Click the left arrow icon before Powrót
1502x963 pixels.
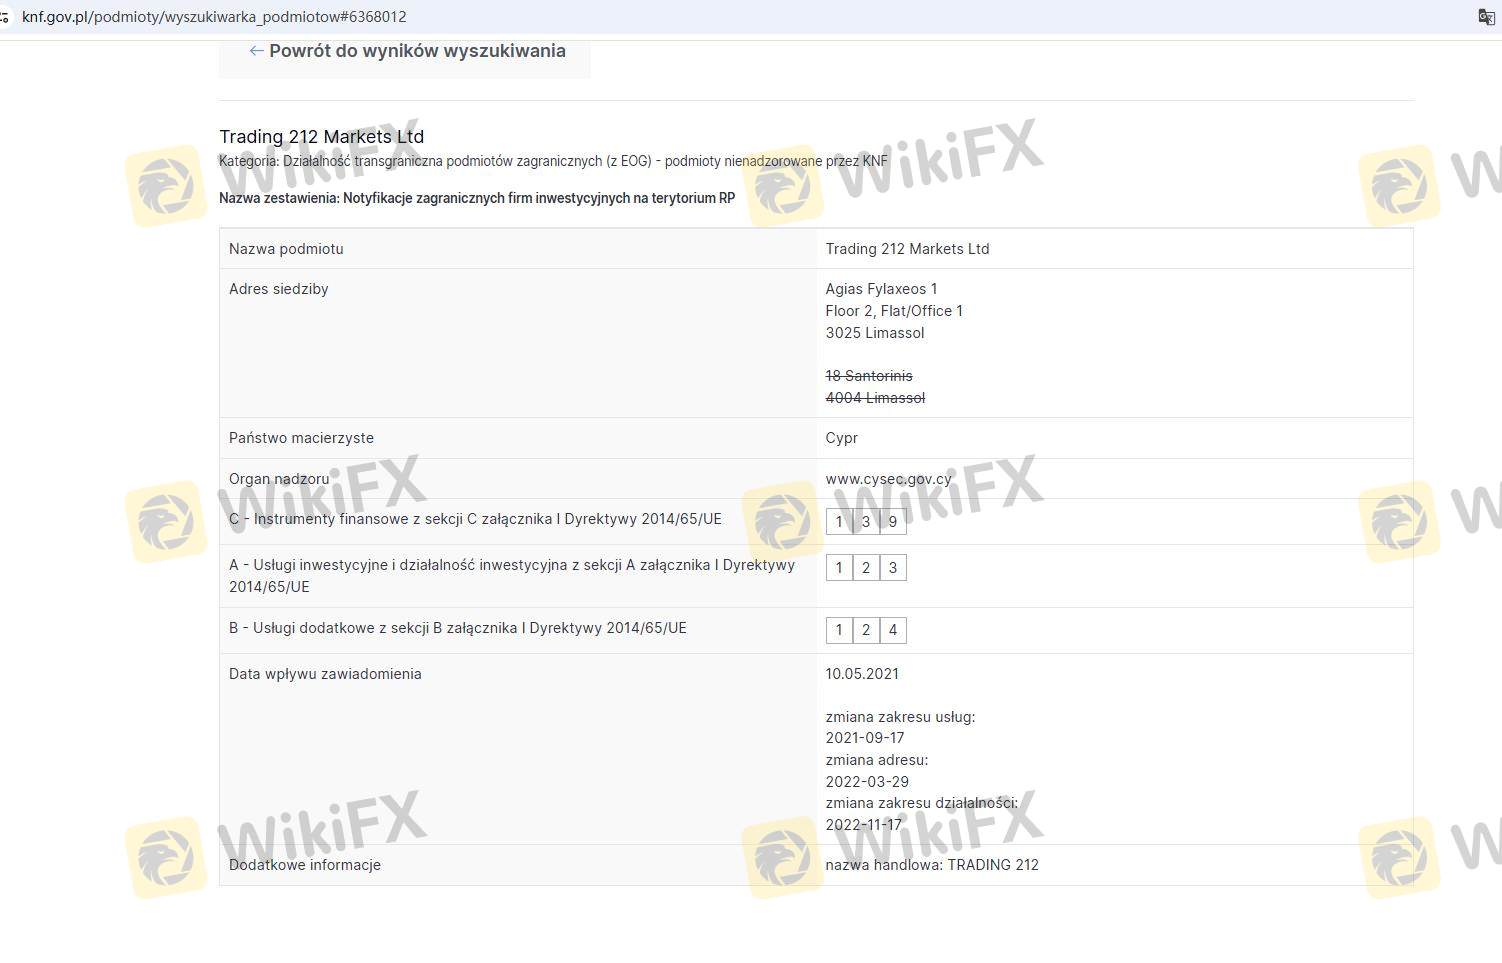pos(256,51)
